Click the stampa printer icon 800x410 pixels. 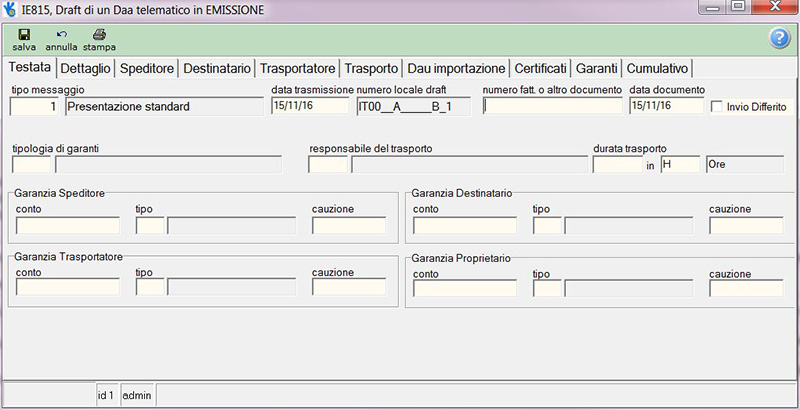point(99,35)
